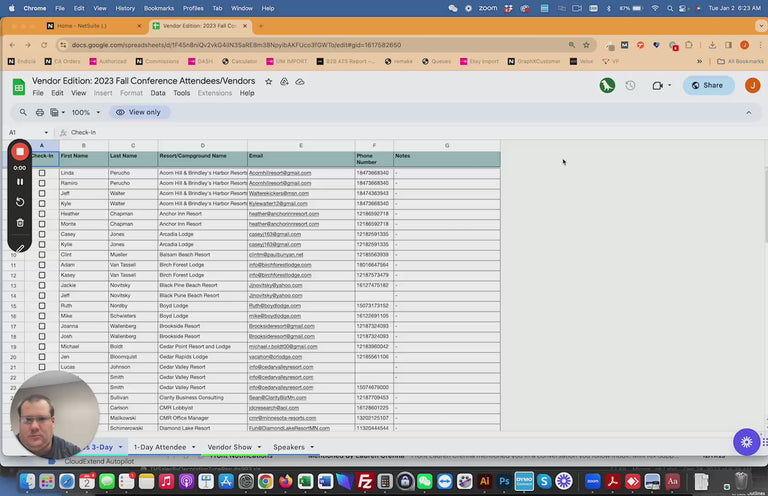
Task: Click the address bar URL field
Action: pyautogui.click(x=313, y=45)
